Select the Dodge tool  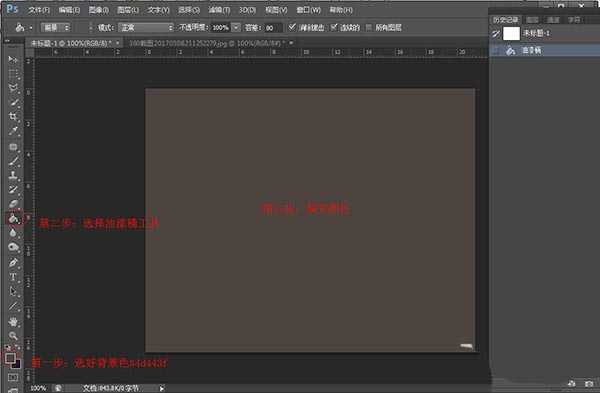point(13,247)
